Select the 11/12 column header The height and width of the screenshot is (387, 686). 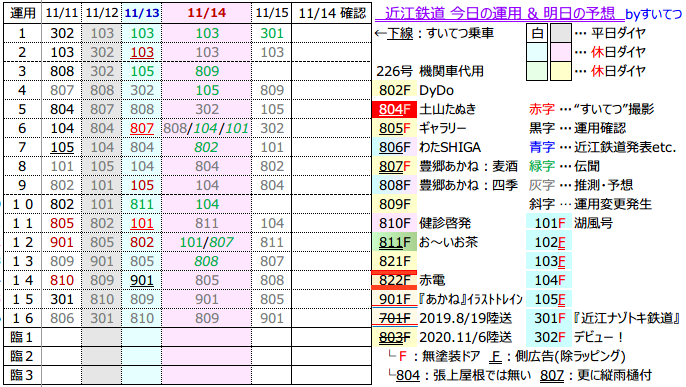(x=102, y=13)
